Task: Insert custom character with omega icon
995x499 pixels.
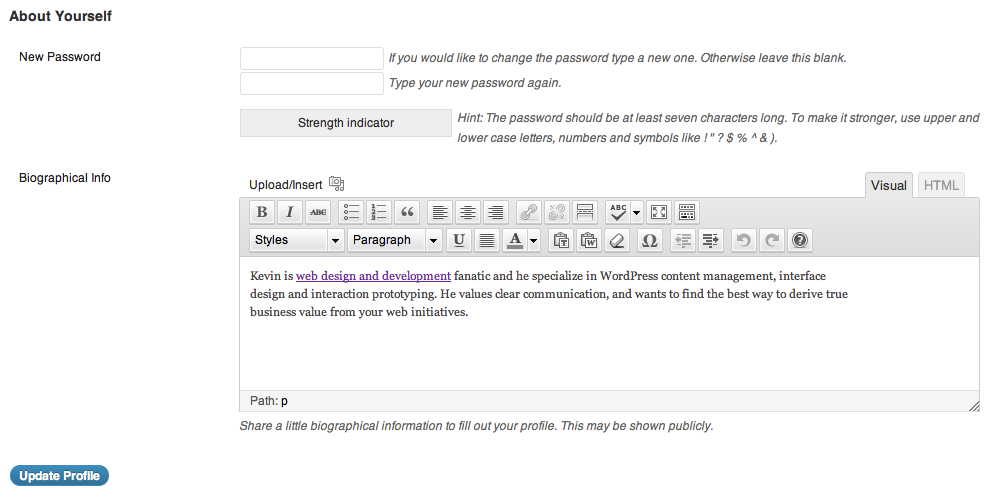Action: tap(649, 240)
